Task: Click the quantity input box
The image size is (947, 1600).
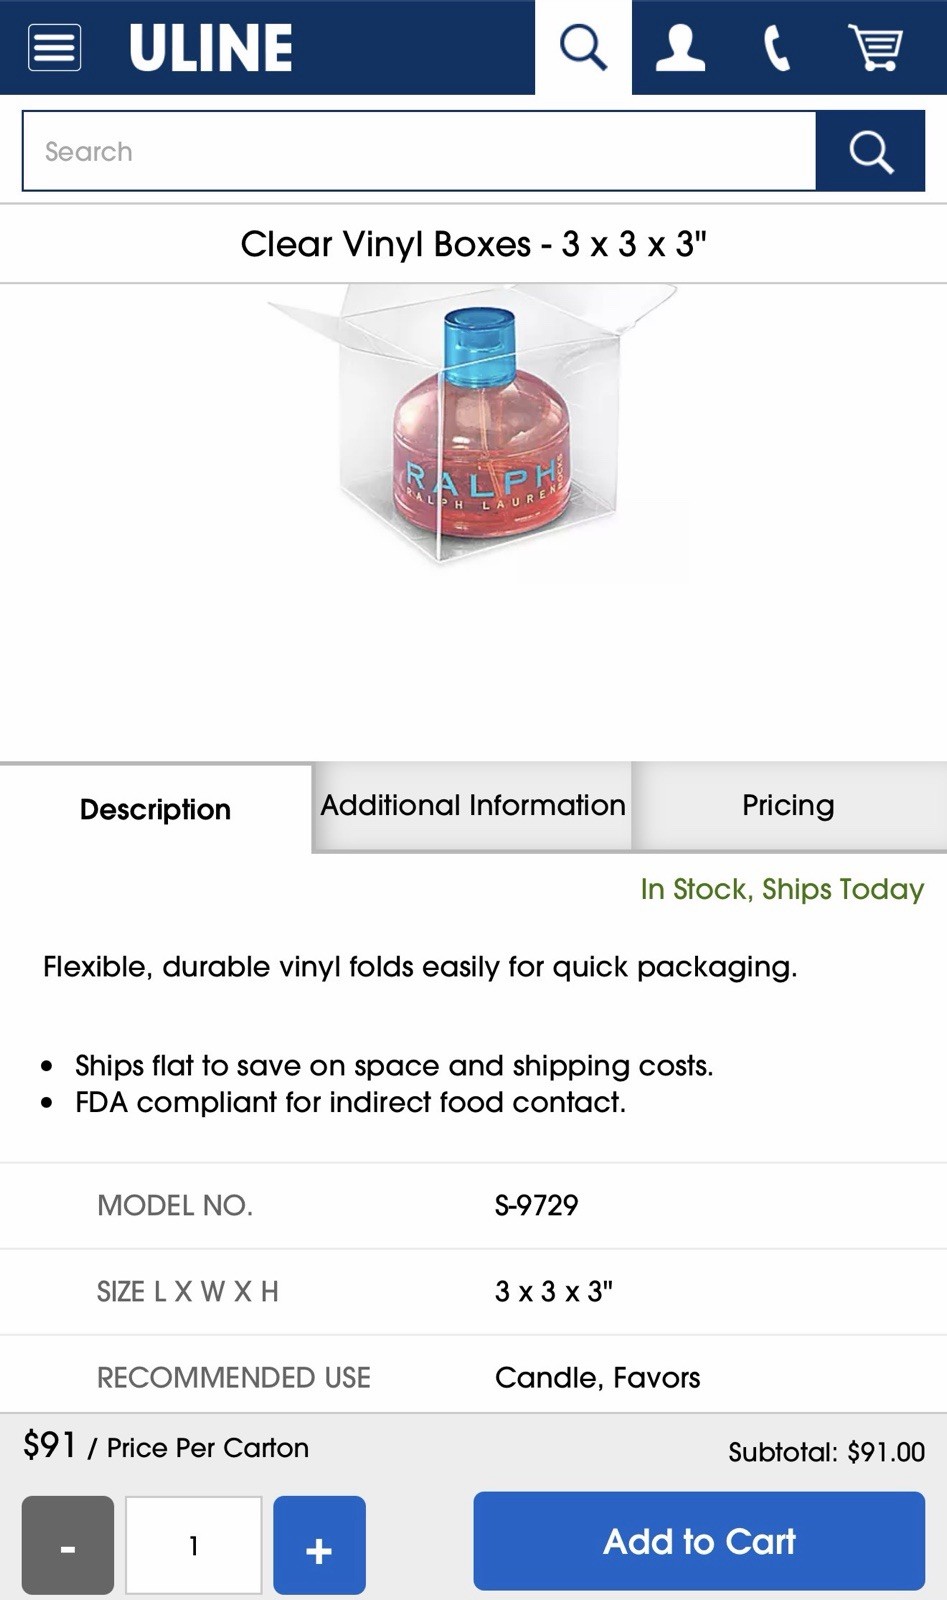Action: 193,1545
